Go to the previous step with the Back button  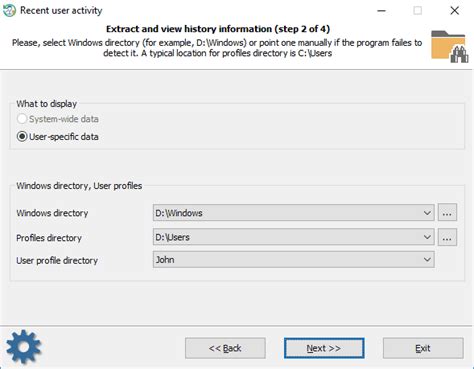(x=225, y=348)
